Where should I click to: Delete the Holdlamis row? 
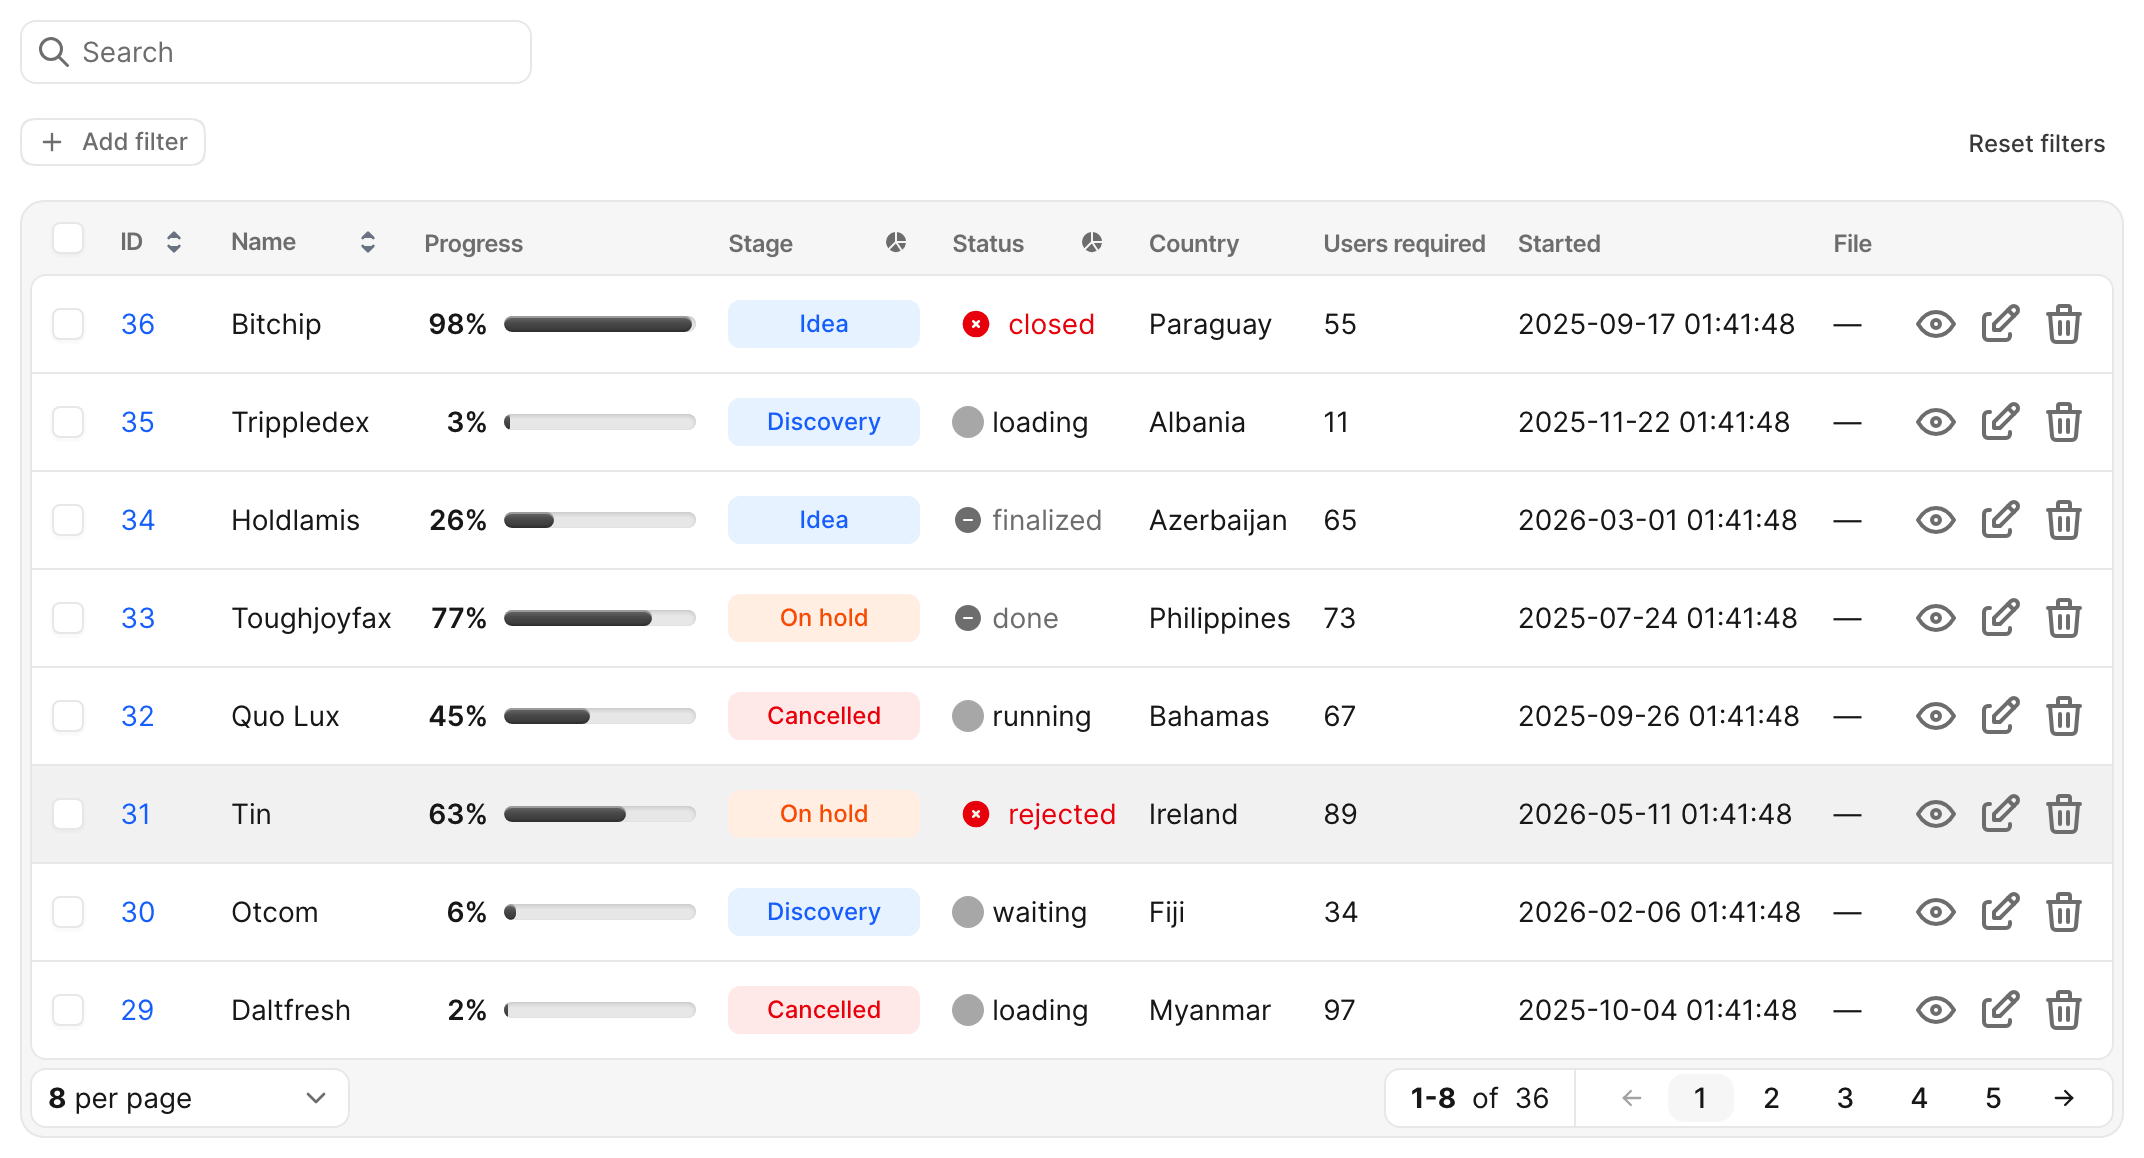pyautogui.click(x=2063, y=520)
